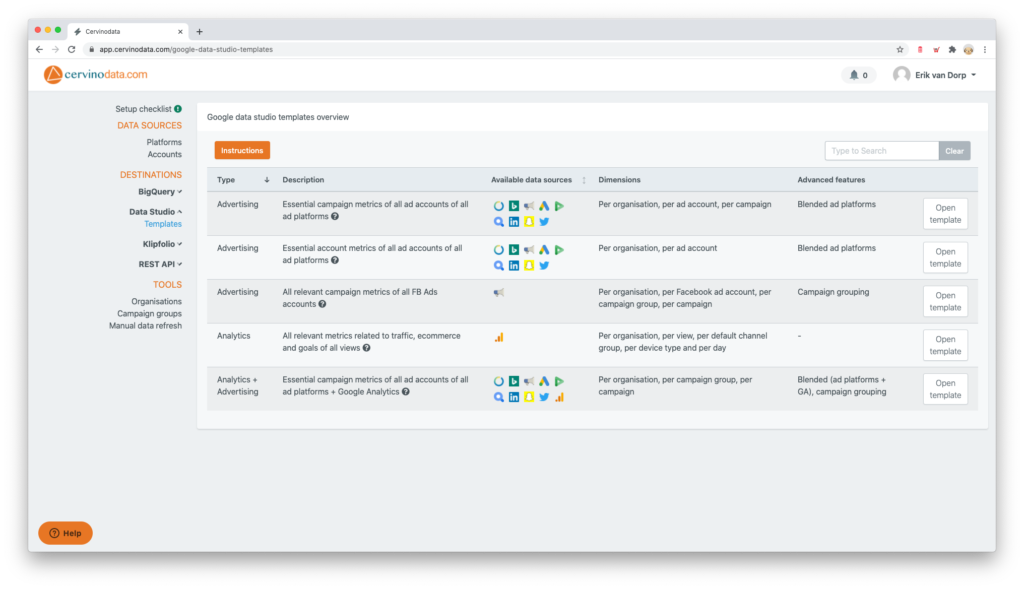
Task: Open the browser extensions puzzle icon
Action: tap(952, 50)
